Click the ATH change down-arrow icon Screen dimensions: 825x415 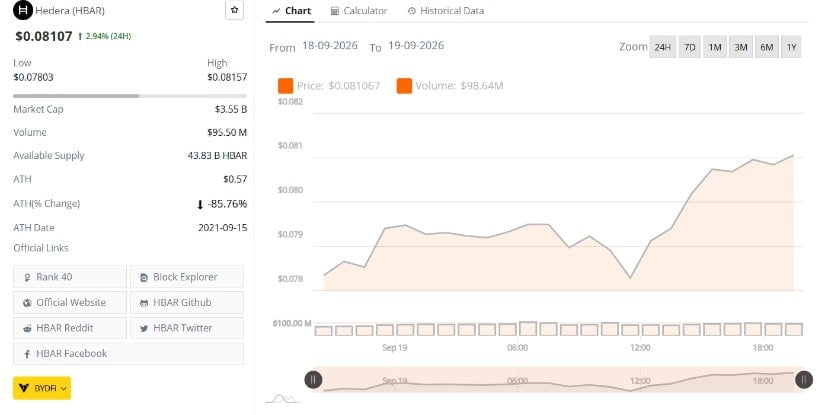coord(200,205)
